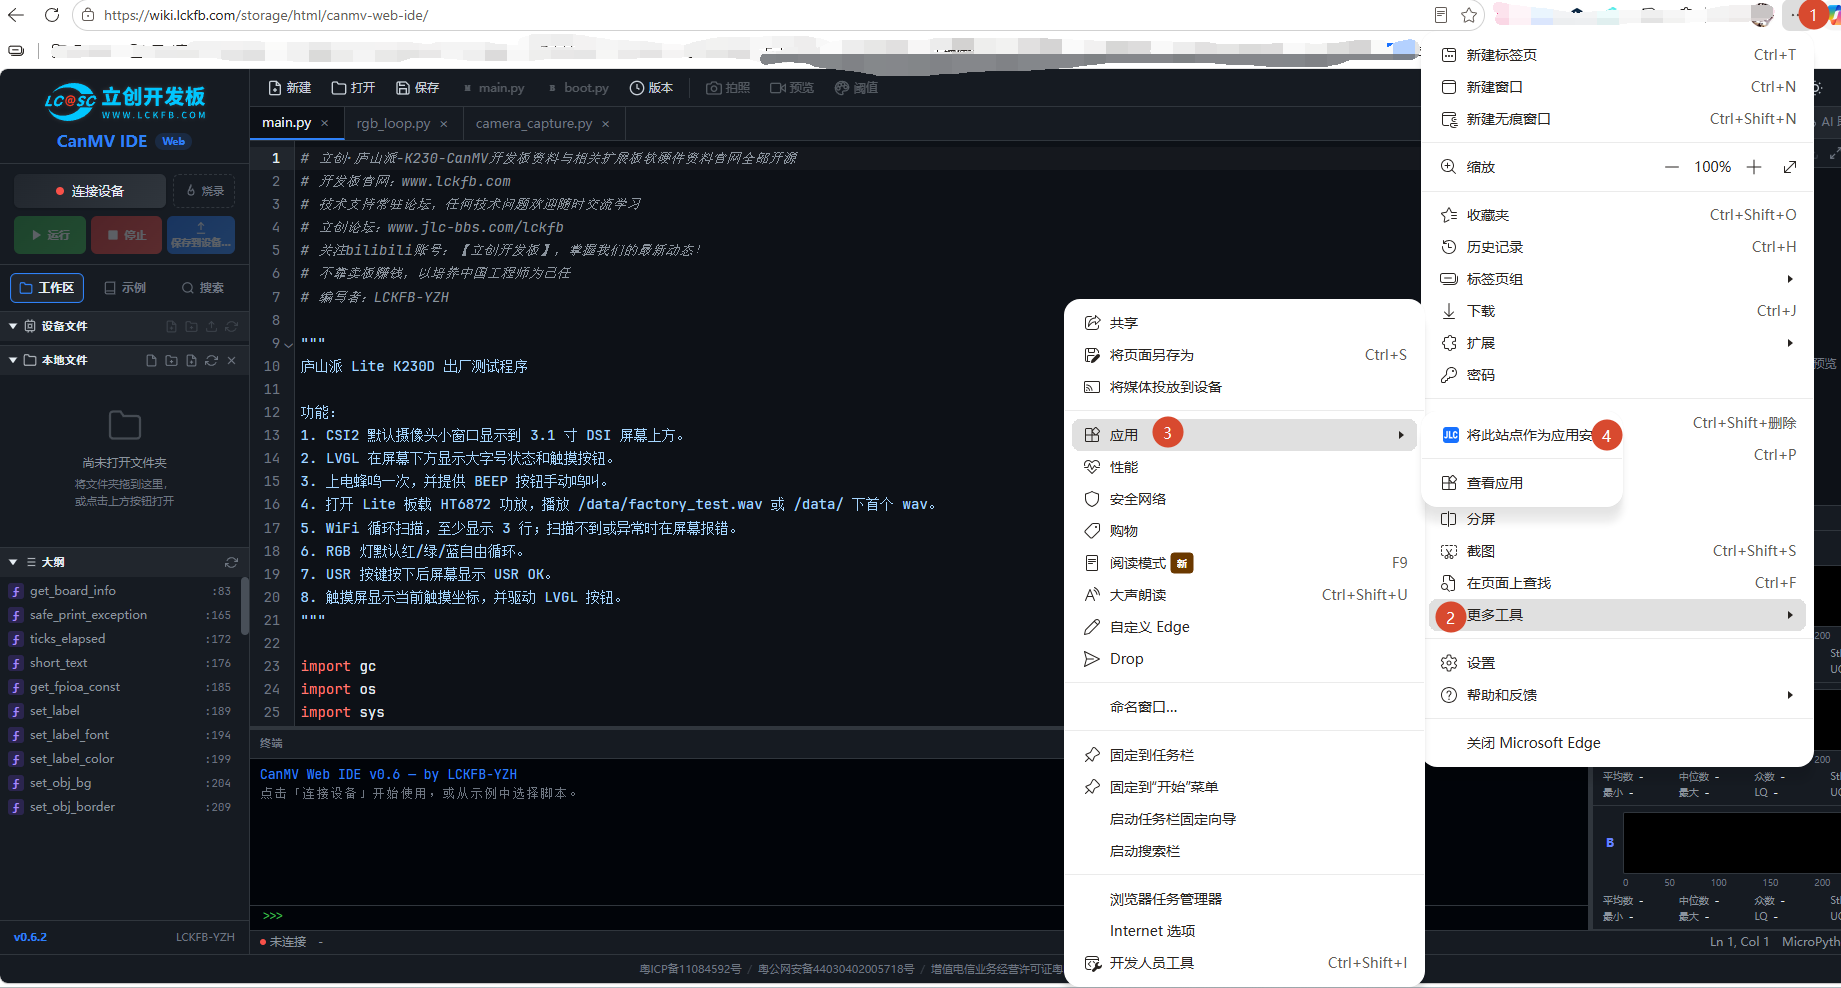This screenshot has height=988, width=1841.
Task: Click the browser address bar URL
Action: (266, 15)
